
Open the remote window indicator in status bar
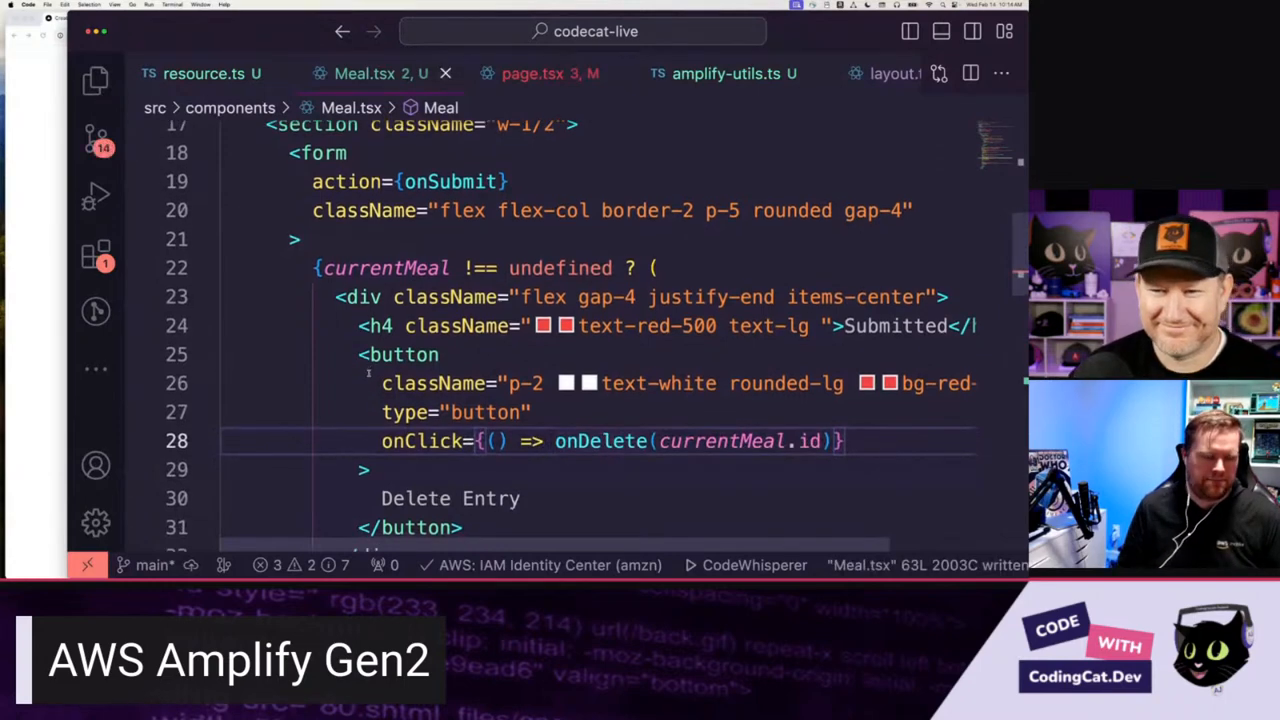coord(87,565)
